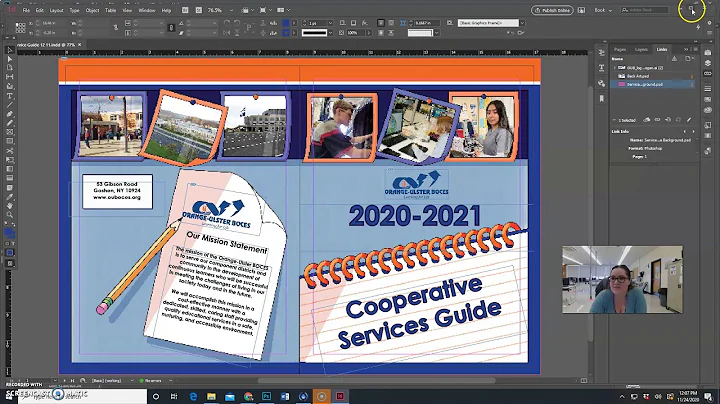Click Relink from CC Libraries cloud icon

click(647, 120)
